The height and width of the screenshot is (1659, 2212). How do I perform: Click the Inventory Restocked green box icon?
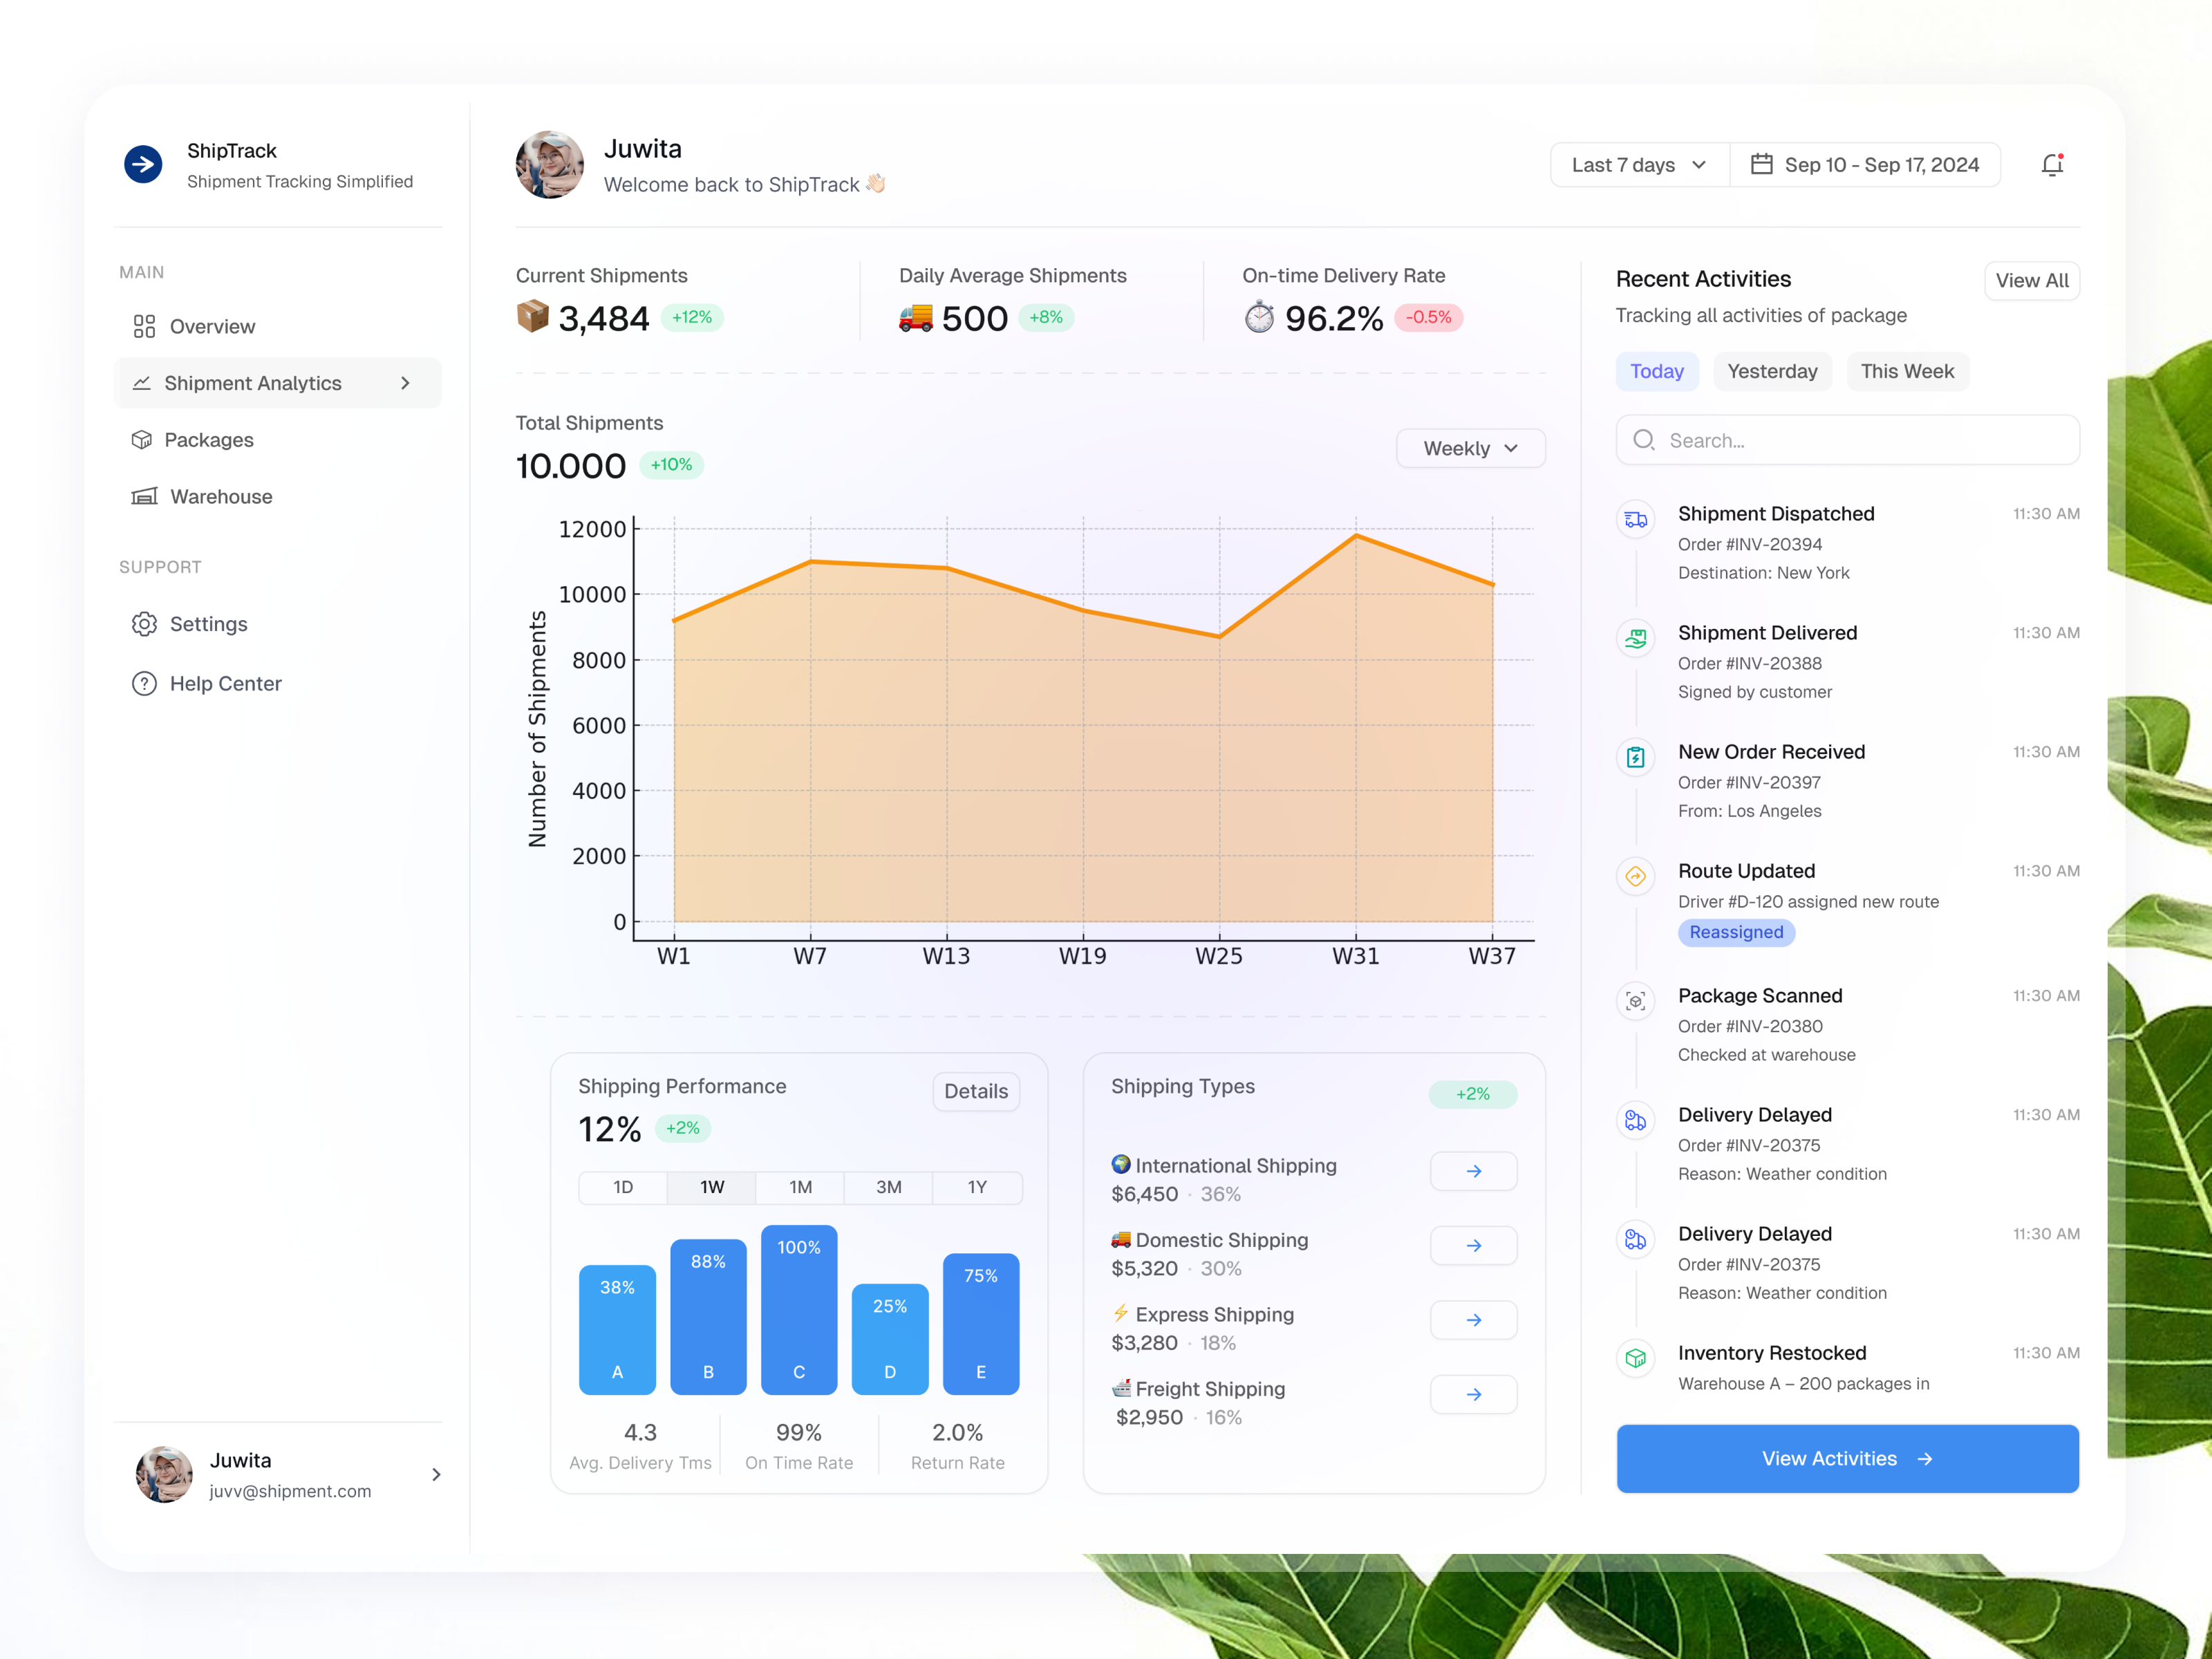point(1635,1358)
